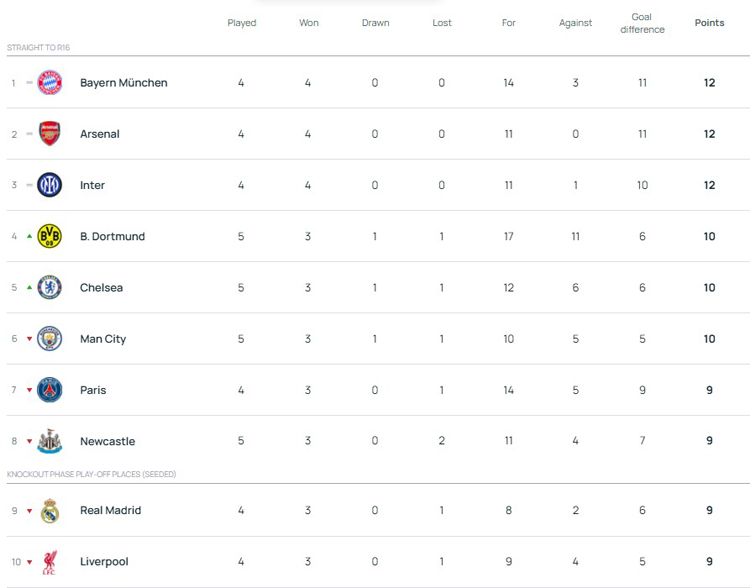Click Newcastle's points value of 9
The height and width of the screenshot is (588, 750).
coord(709,441)
